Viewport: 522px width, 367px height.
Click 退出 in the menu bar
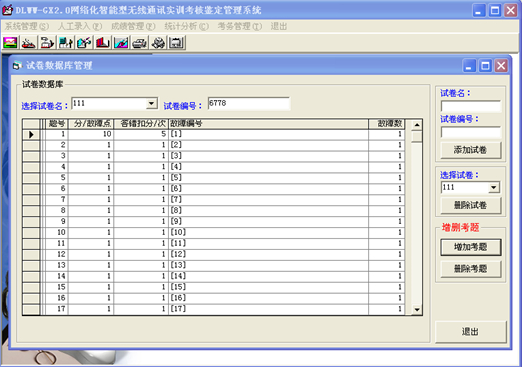tap(279, 26)
